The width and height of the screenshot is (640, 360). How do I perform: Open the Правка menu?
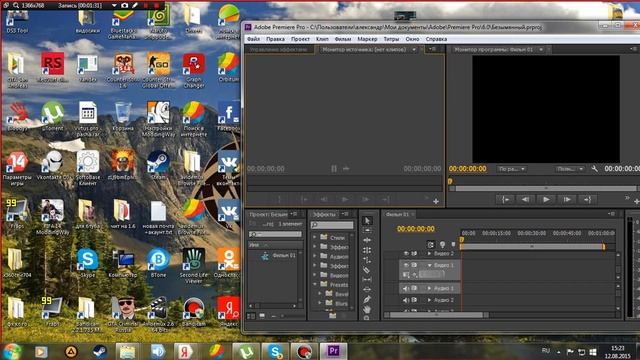click(276, 39)
